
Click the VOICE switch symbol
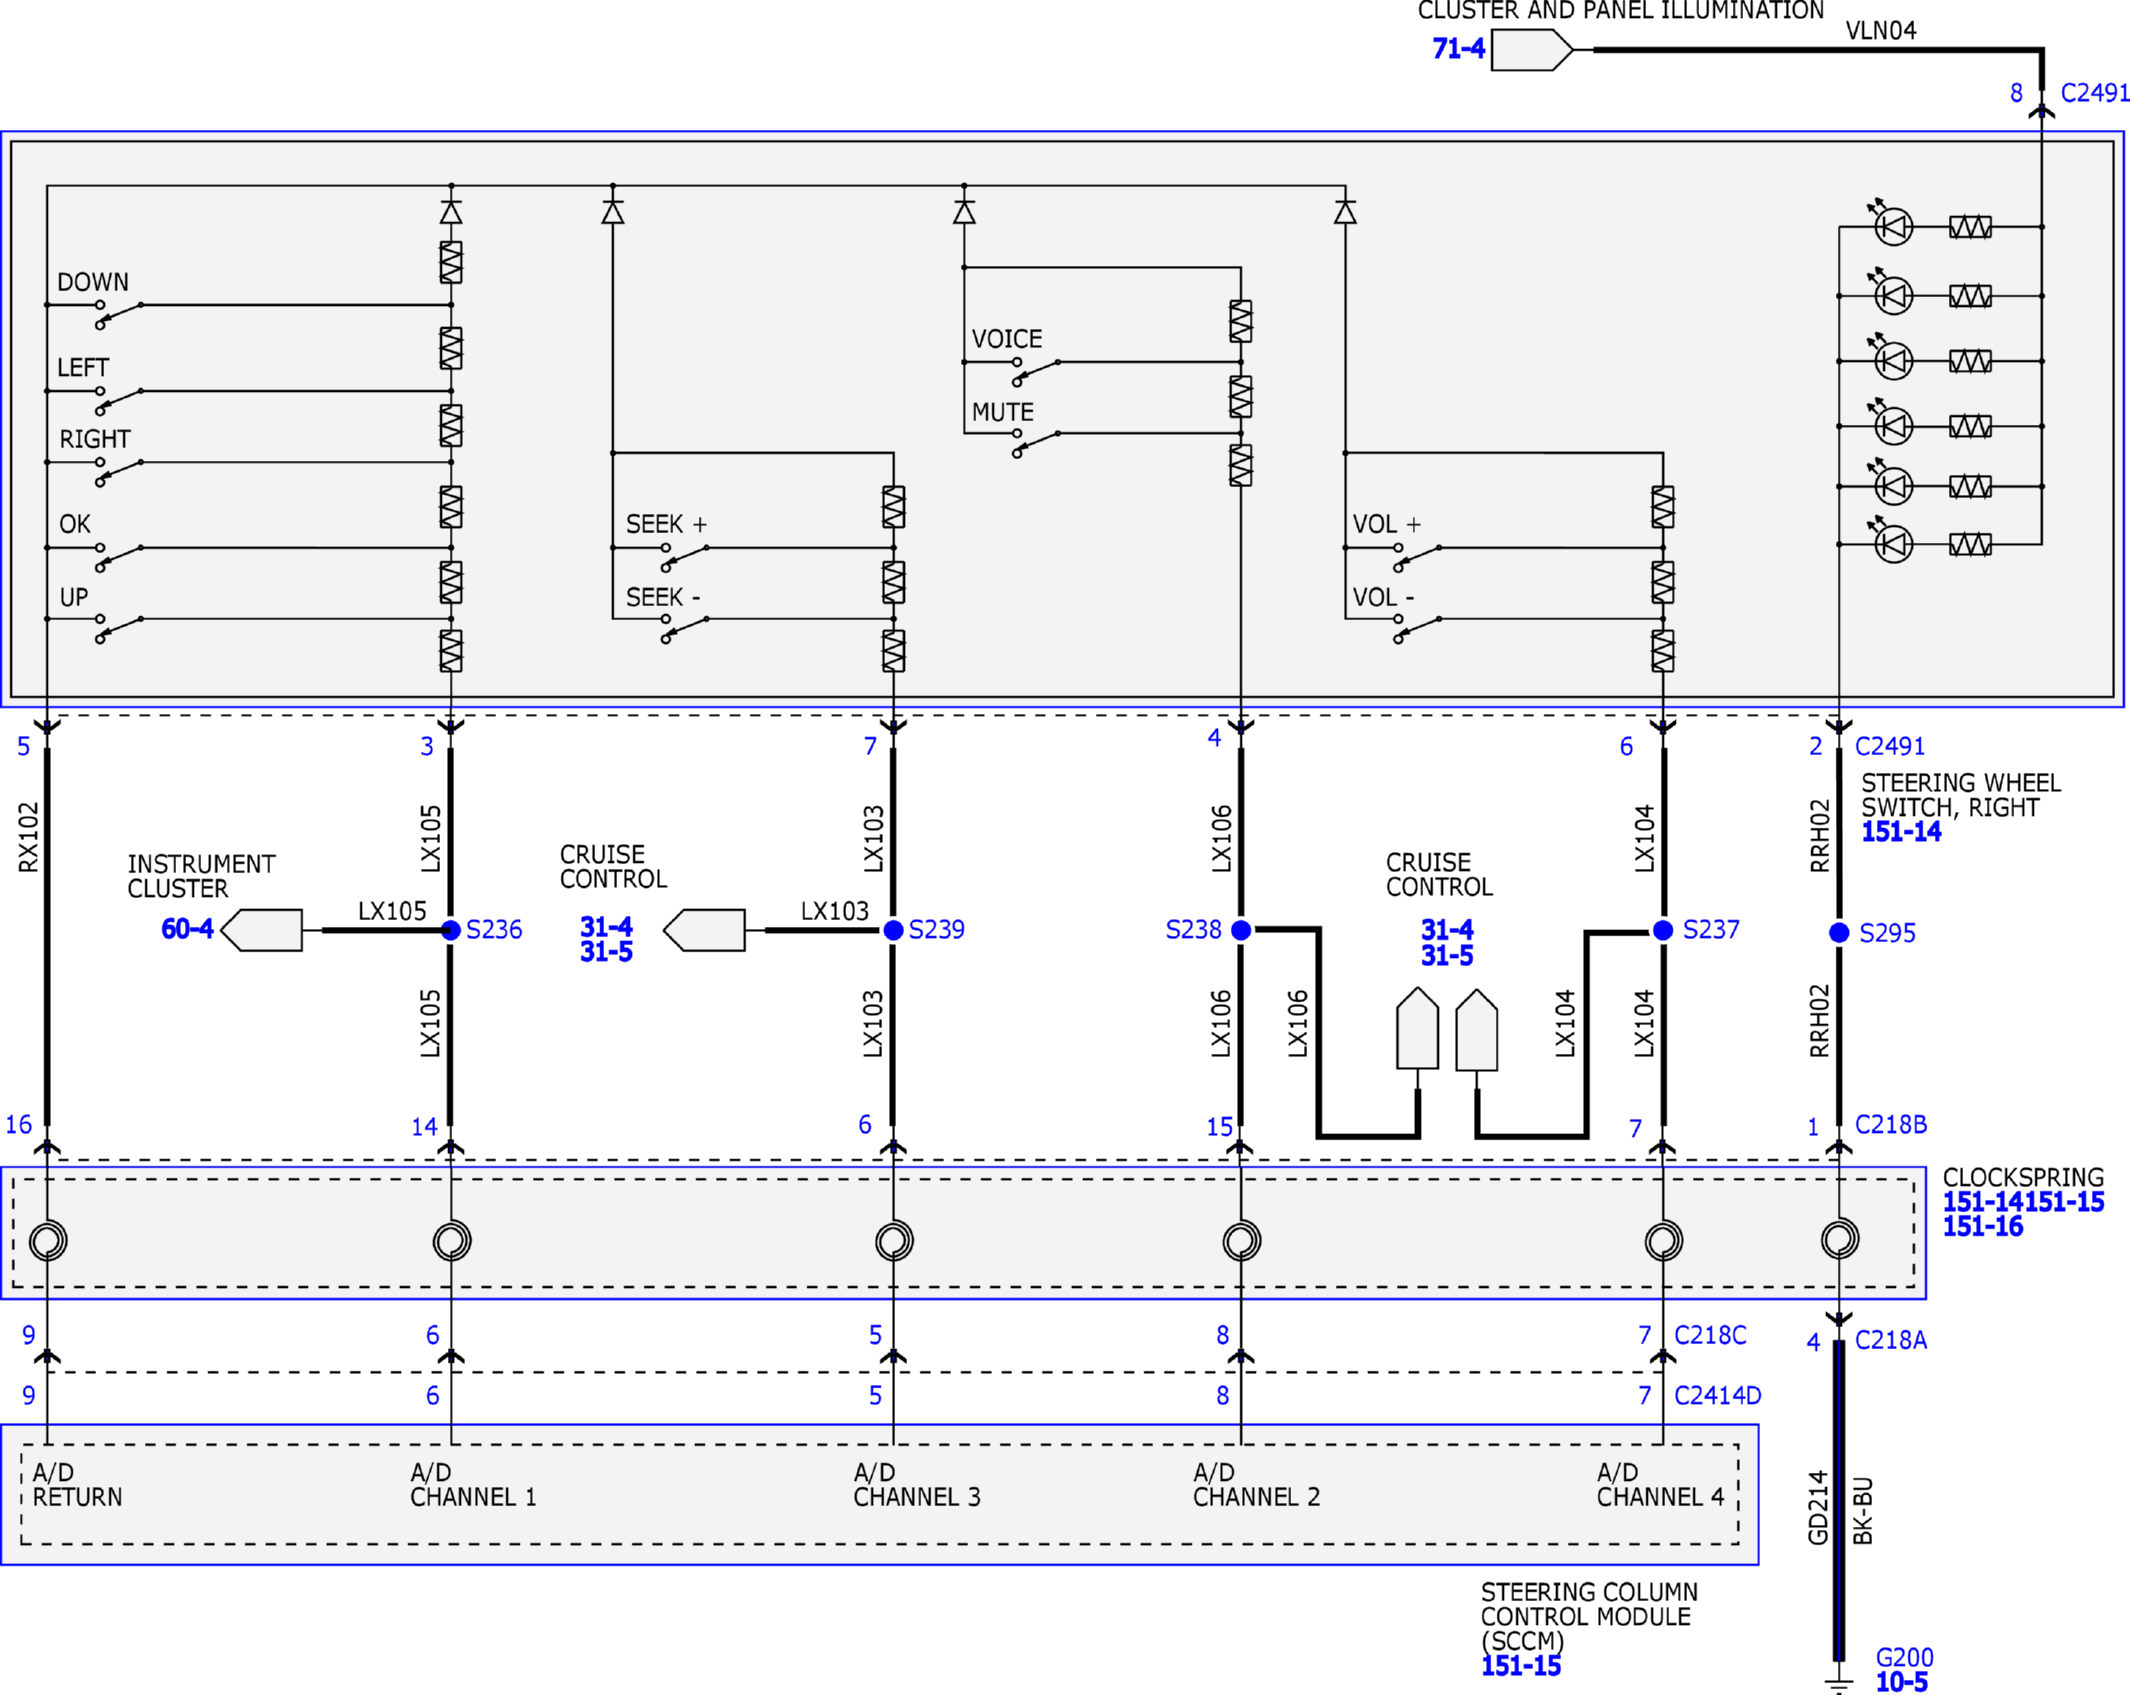pos(1037,372)
